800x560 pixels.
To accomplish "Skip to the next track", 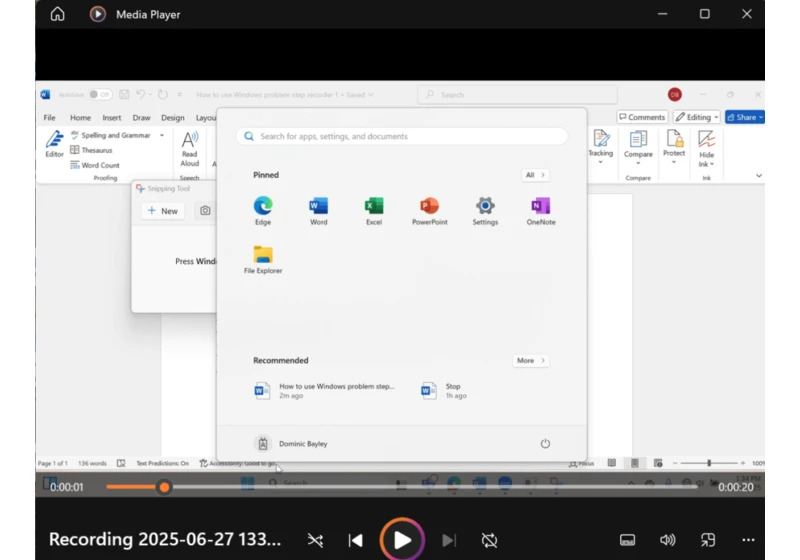I will pos(449,540).
